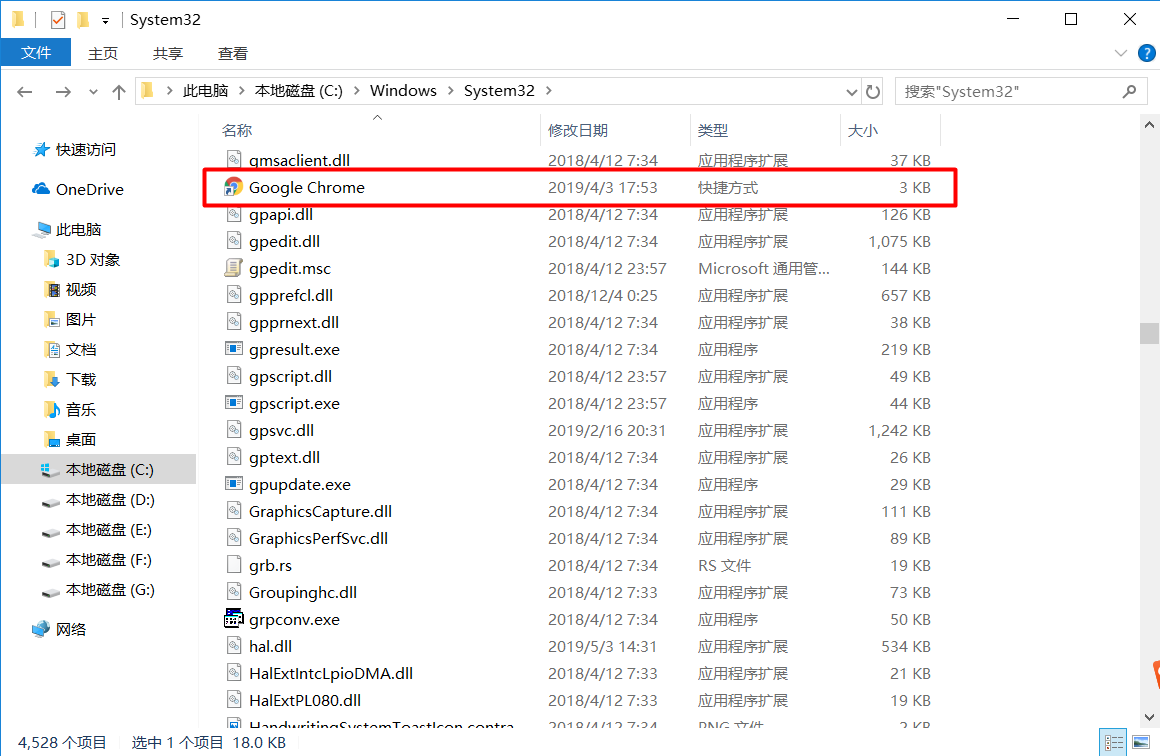The image size is (1160, 756).
Task: Switch to the 查看 (View) tab
Action: [232, 53]
